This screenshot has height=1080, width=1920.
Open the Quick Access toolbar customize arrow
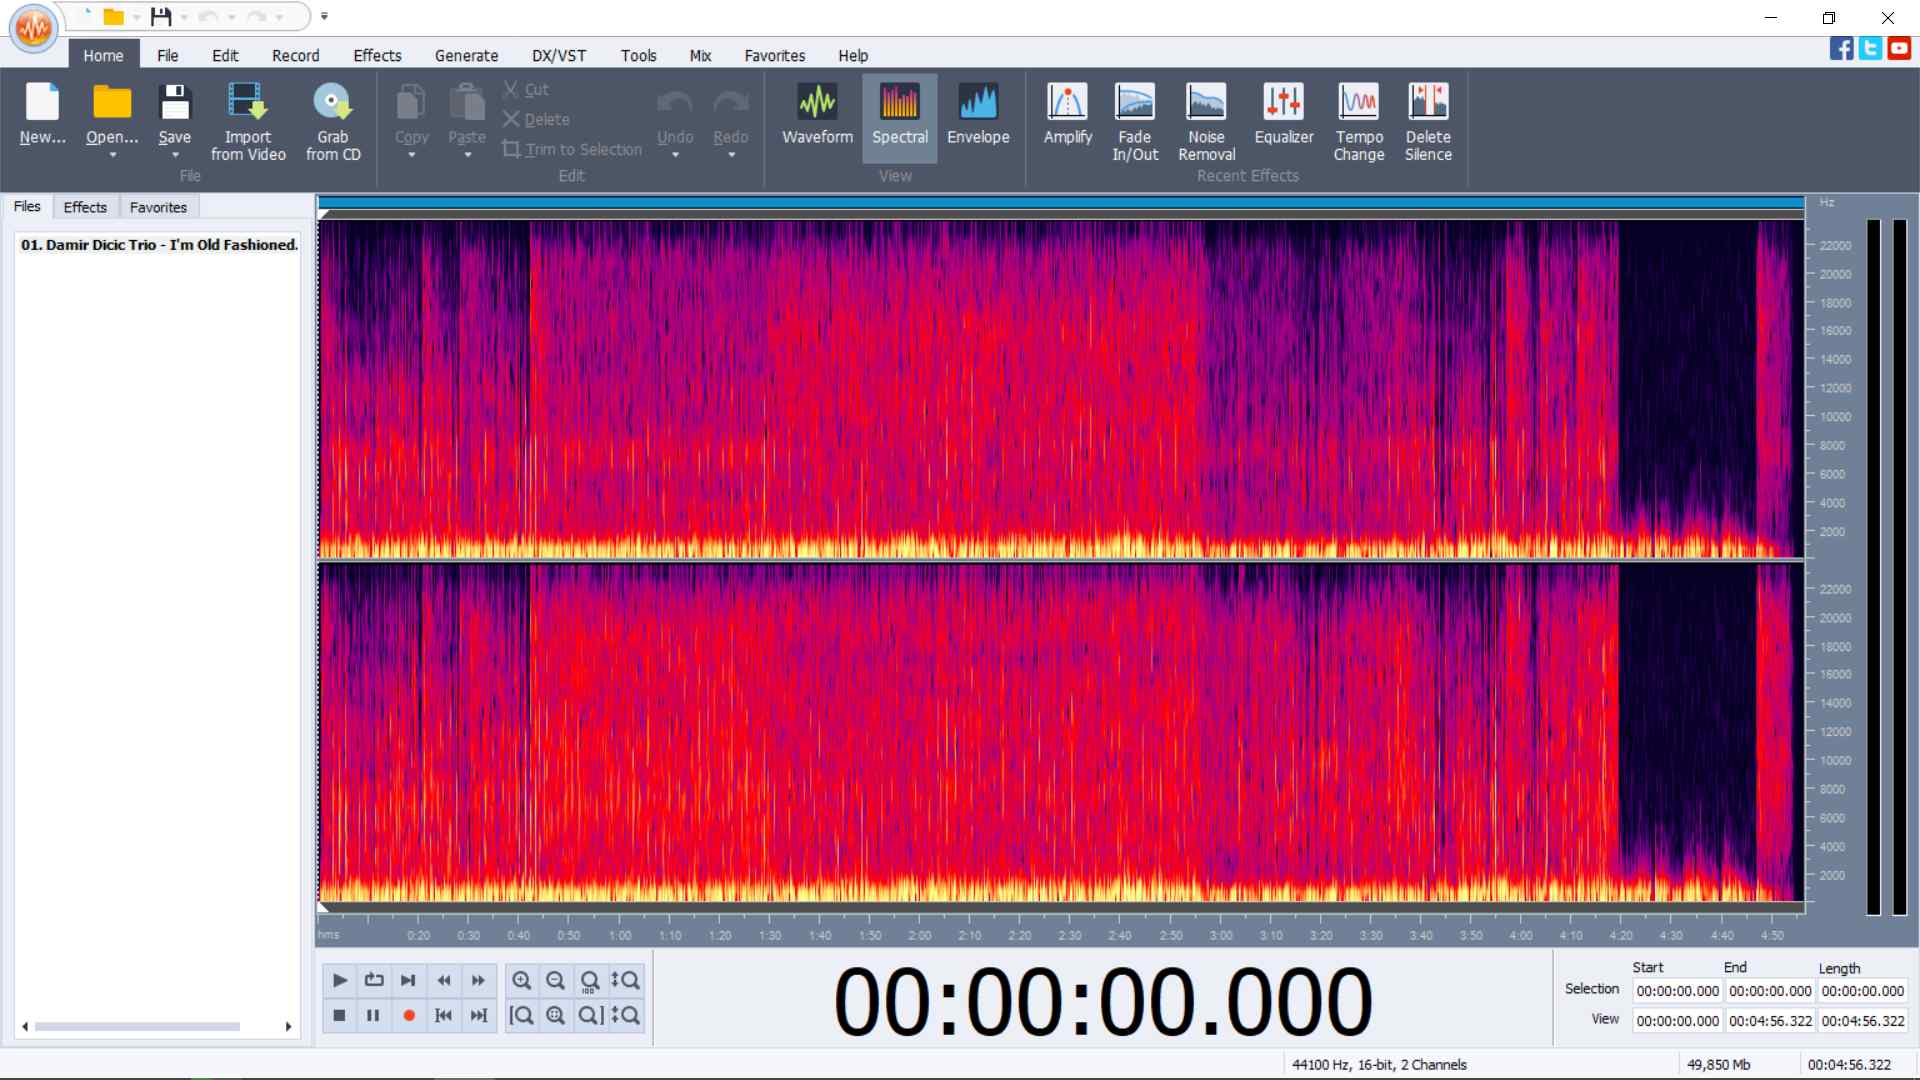coord(324,16)
